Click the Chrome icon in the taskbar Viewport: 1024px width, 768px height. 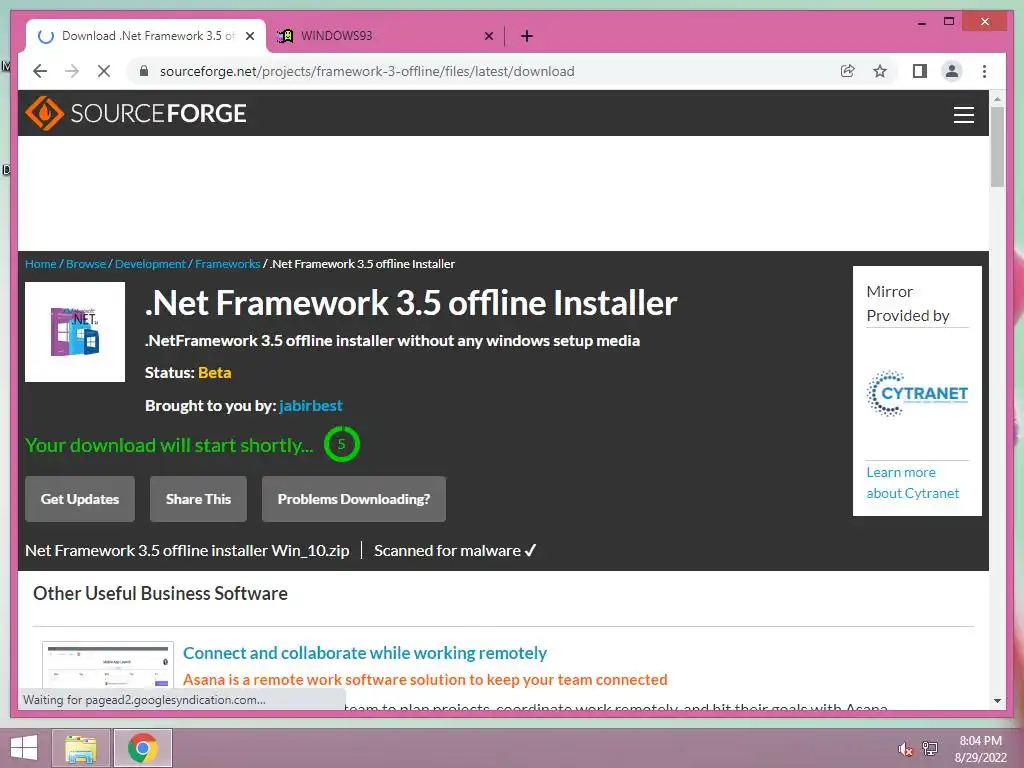tap(143, 748)
